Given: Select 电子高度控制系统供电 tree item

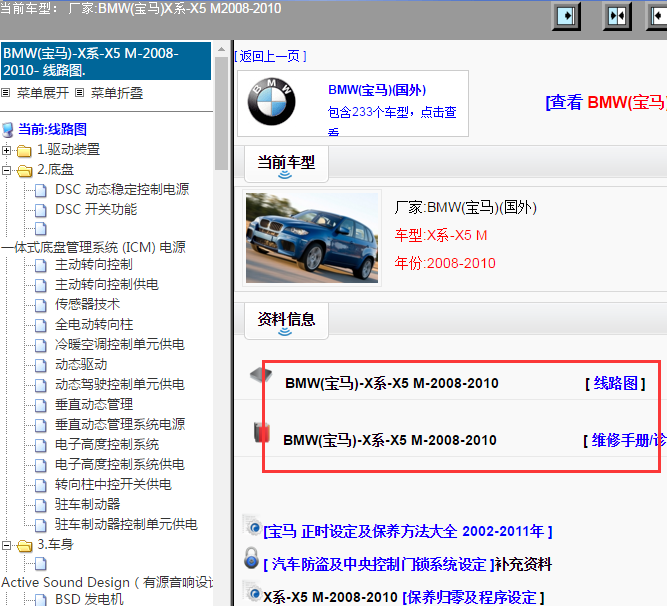Looking at the screenshot, I should click(x=120, y=465).
